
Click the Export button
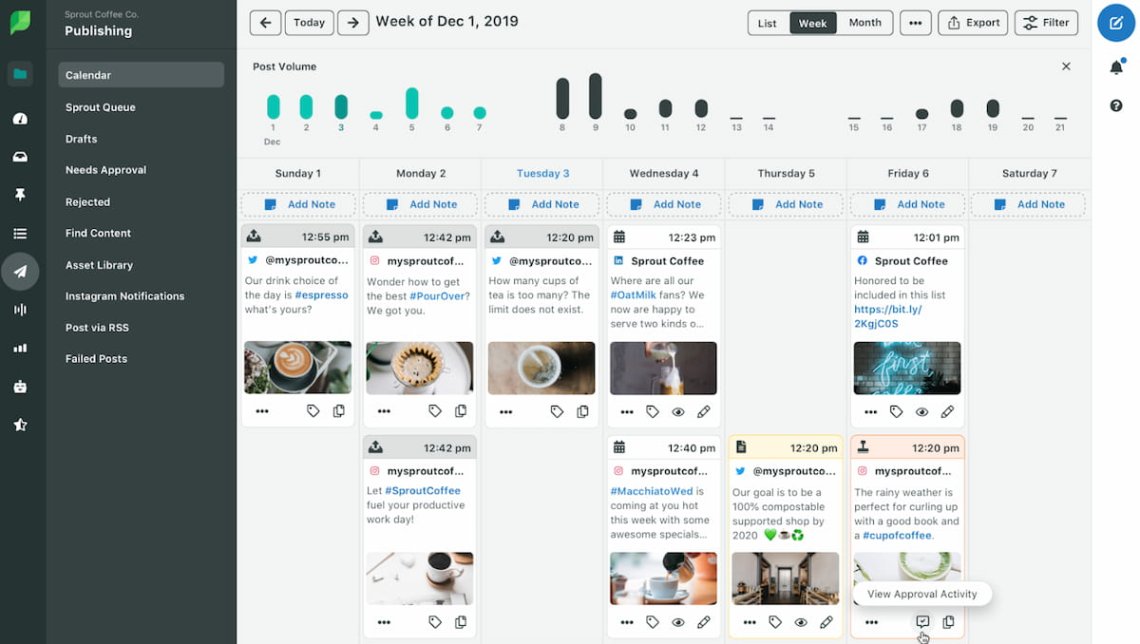[x=972, y=22]
